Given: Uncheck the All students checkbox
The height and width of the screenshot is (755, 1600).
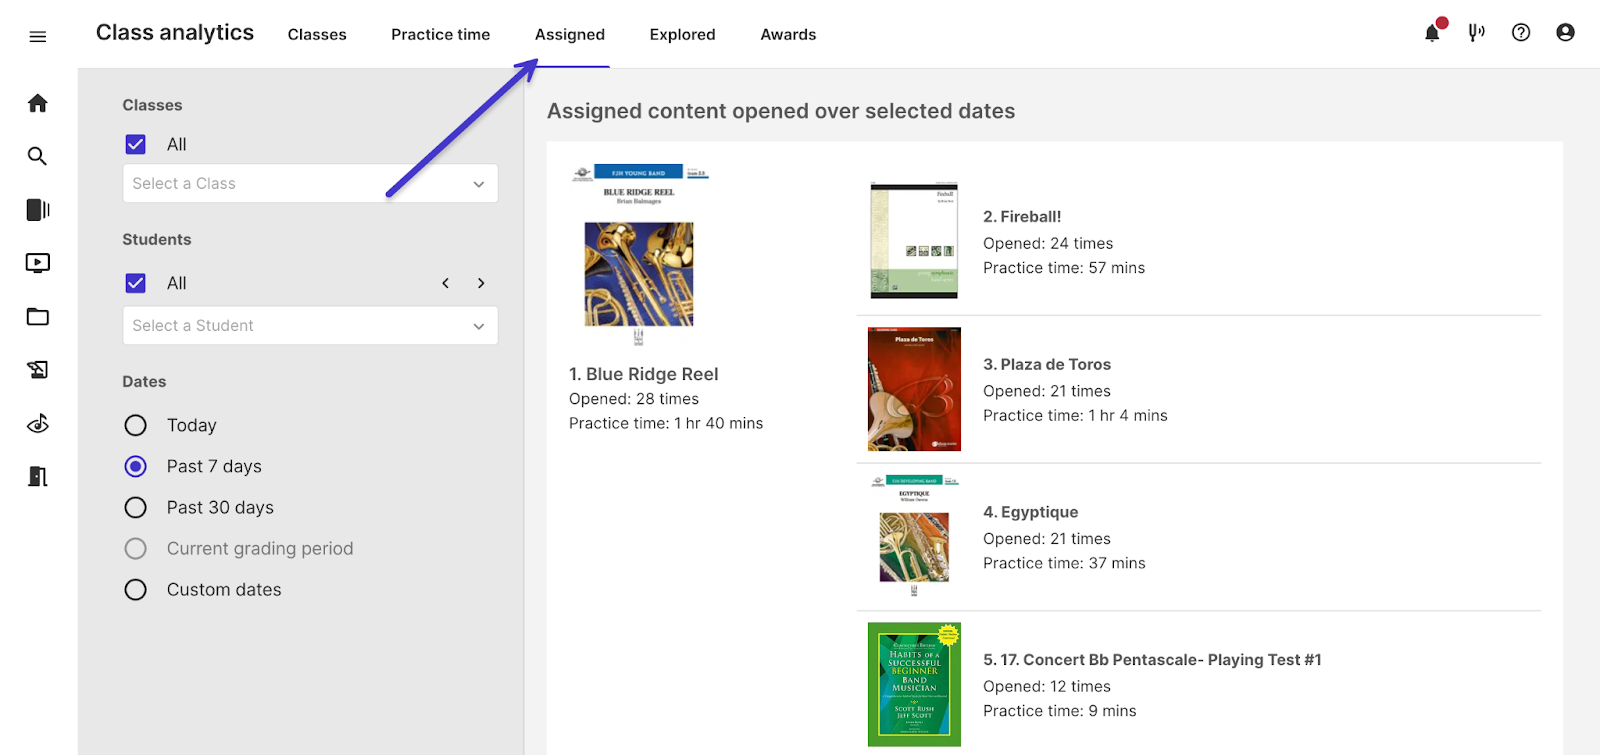Looking at the screenshot, I should click(x=136, y=283).
